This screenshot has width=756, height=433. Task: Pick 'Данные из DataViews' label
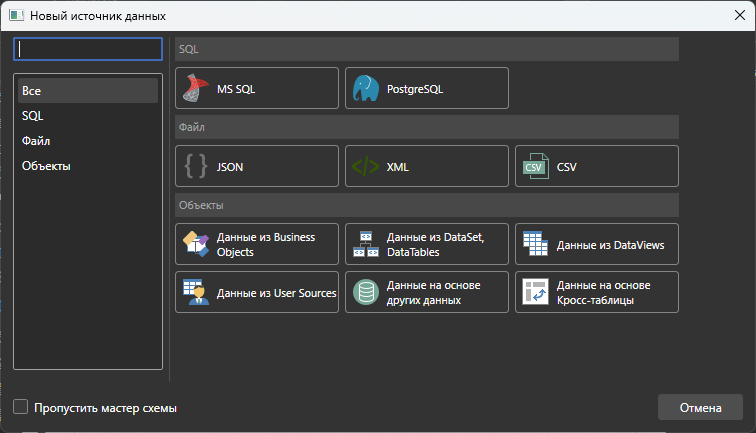coord(610,245)
